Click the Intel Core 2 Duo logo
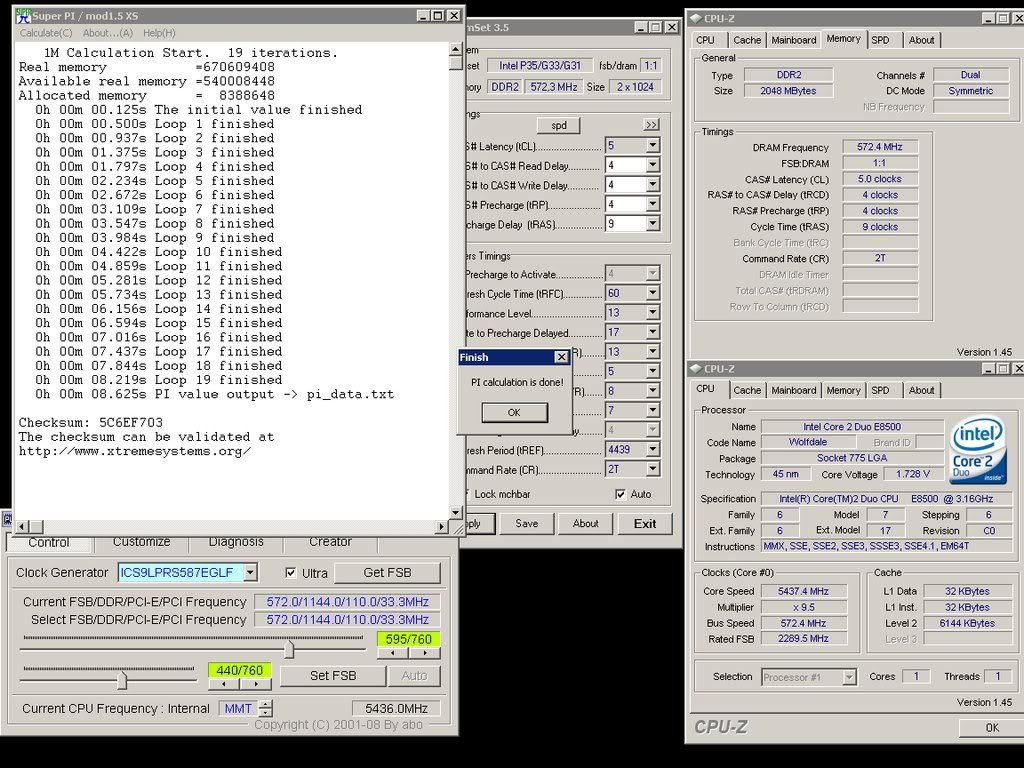The width and height of the screenshot is (1024, 768). click(x=977, y=451)
